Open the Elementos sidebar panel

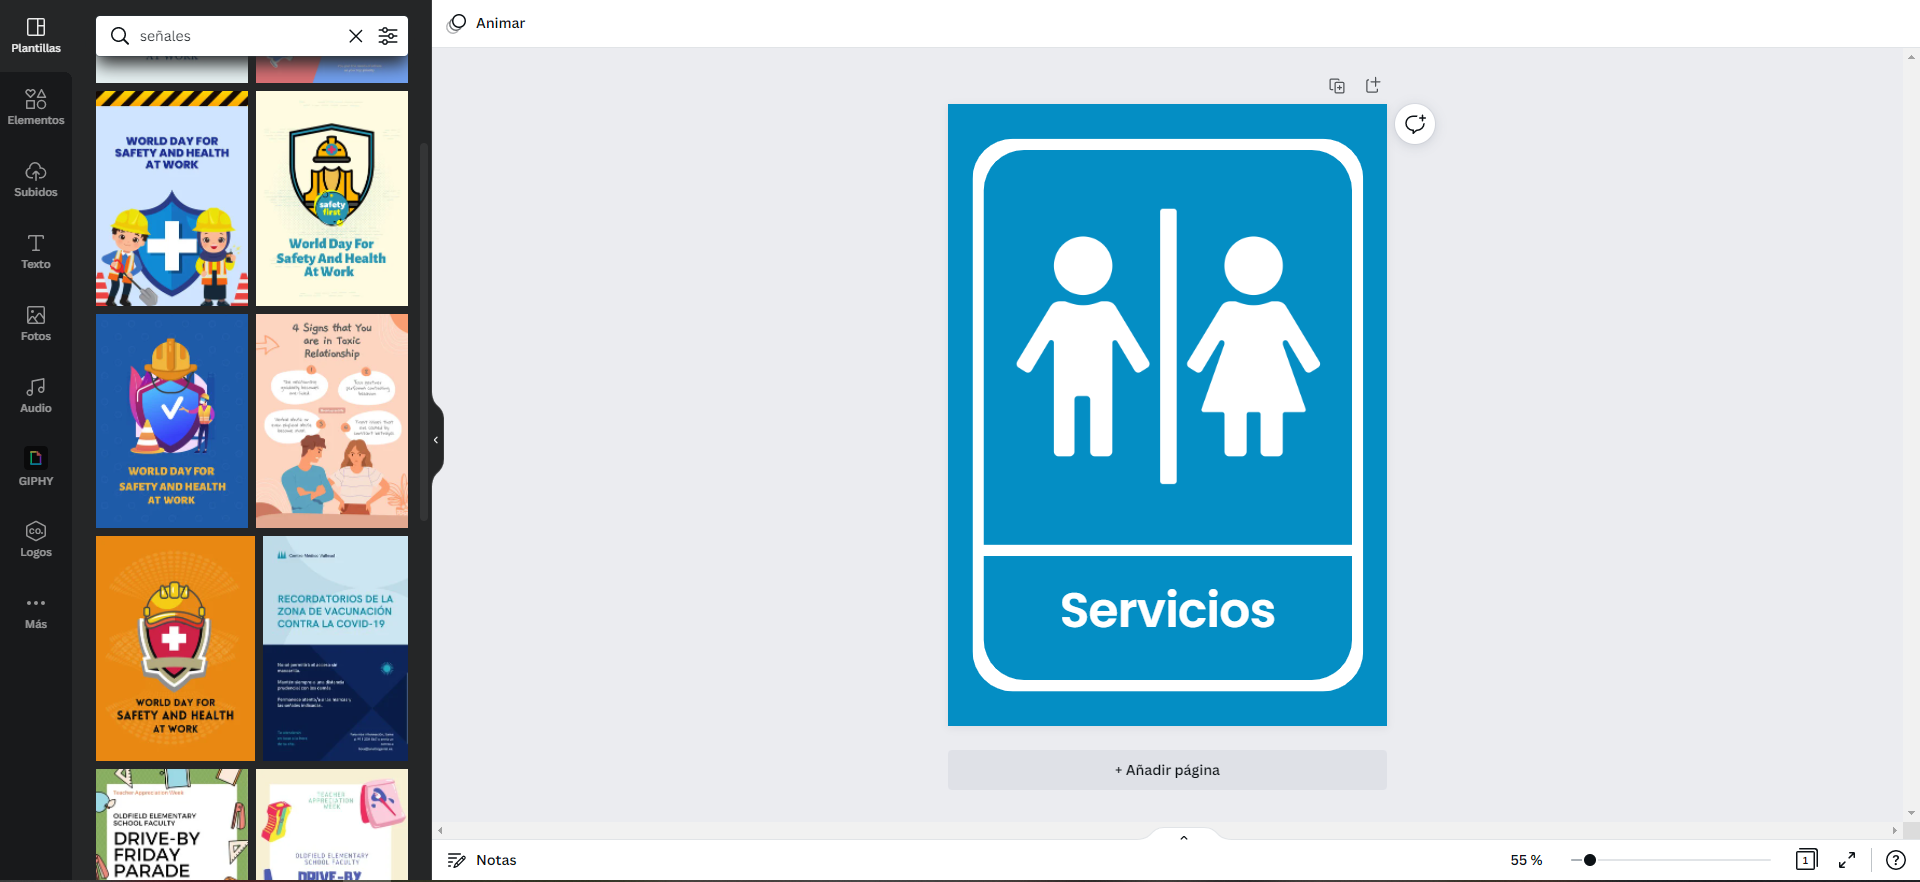(x=36, y=108)
